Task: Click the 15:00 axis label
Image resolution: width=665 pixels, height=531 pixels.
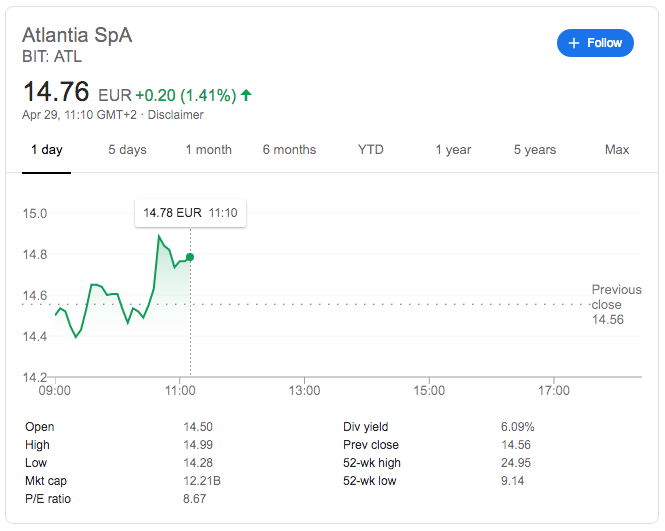Action: [x=429, y=391]
